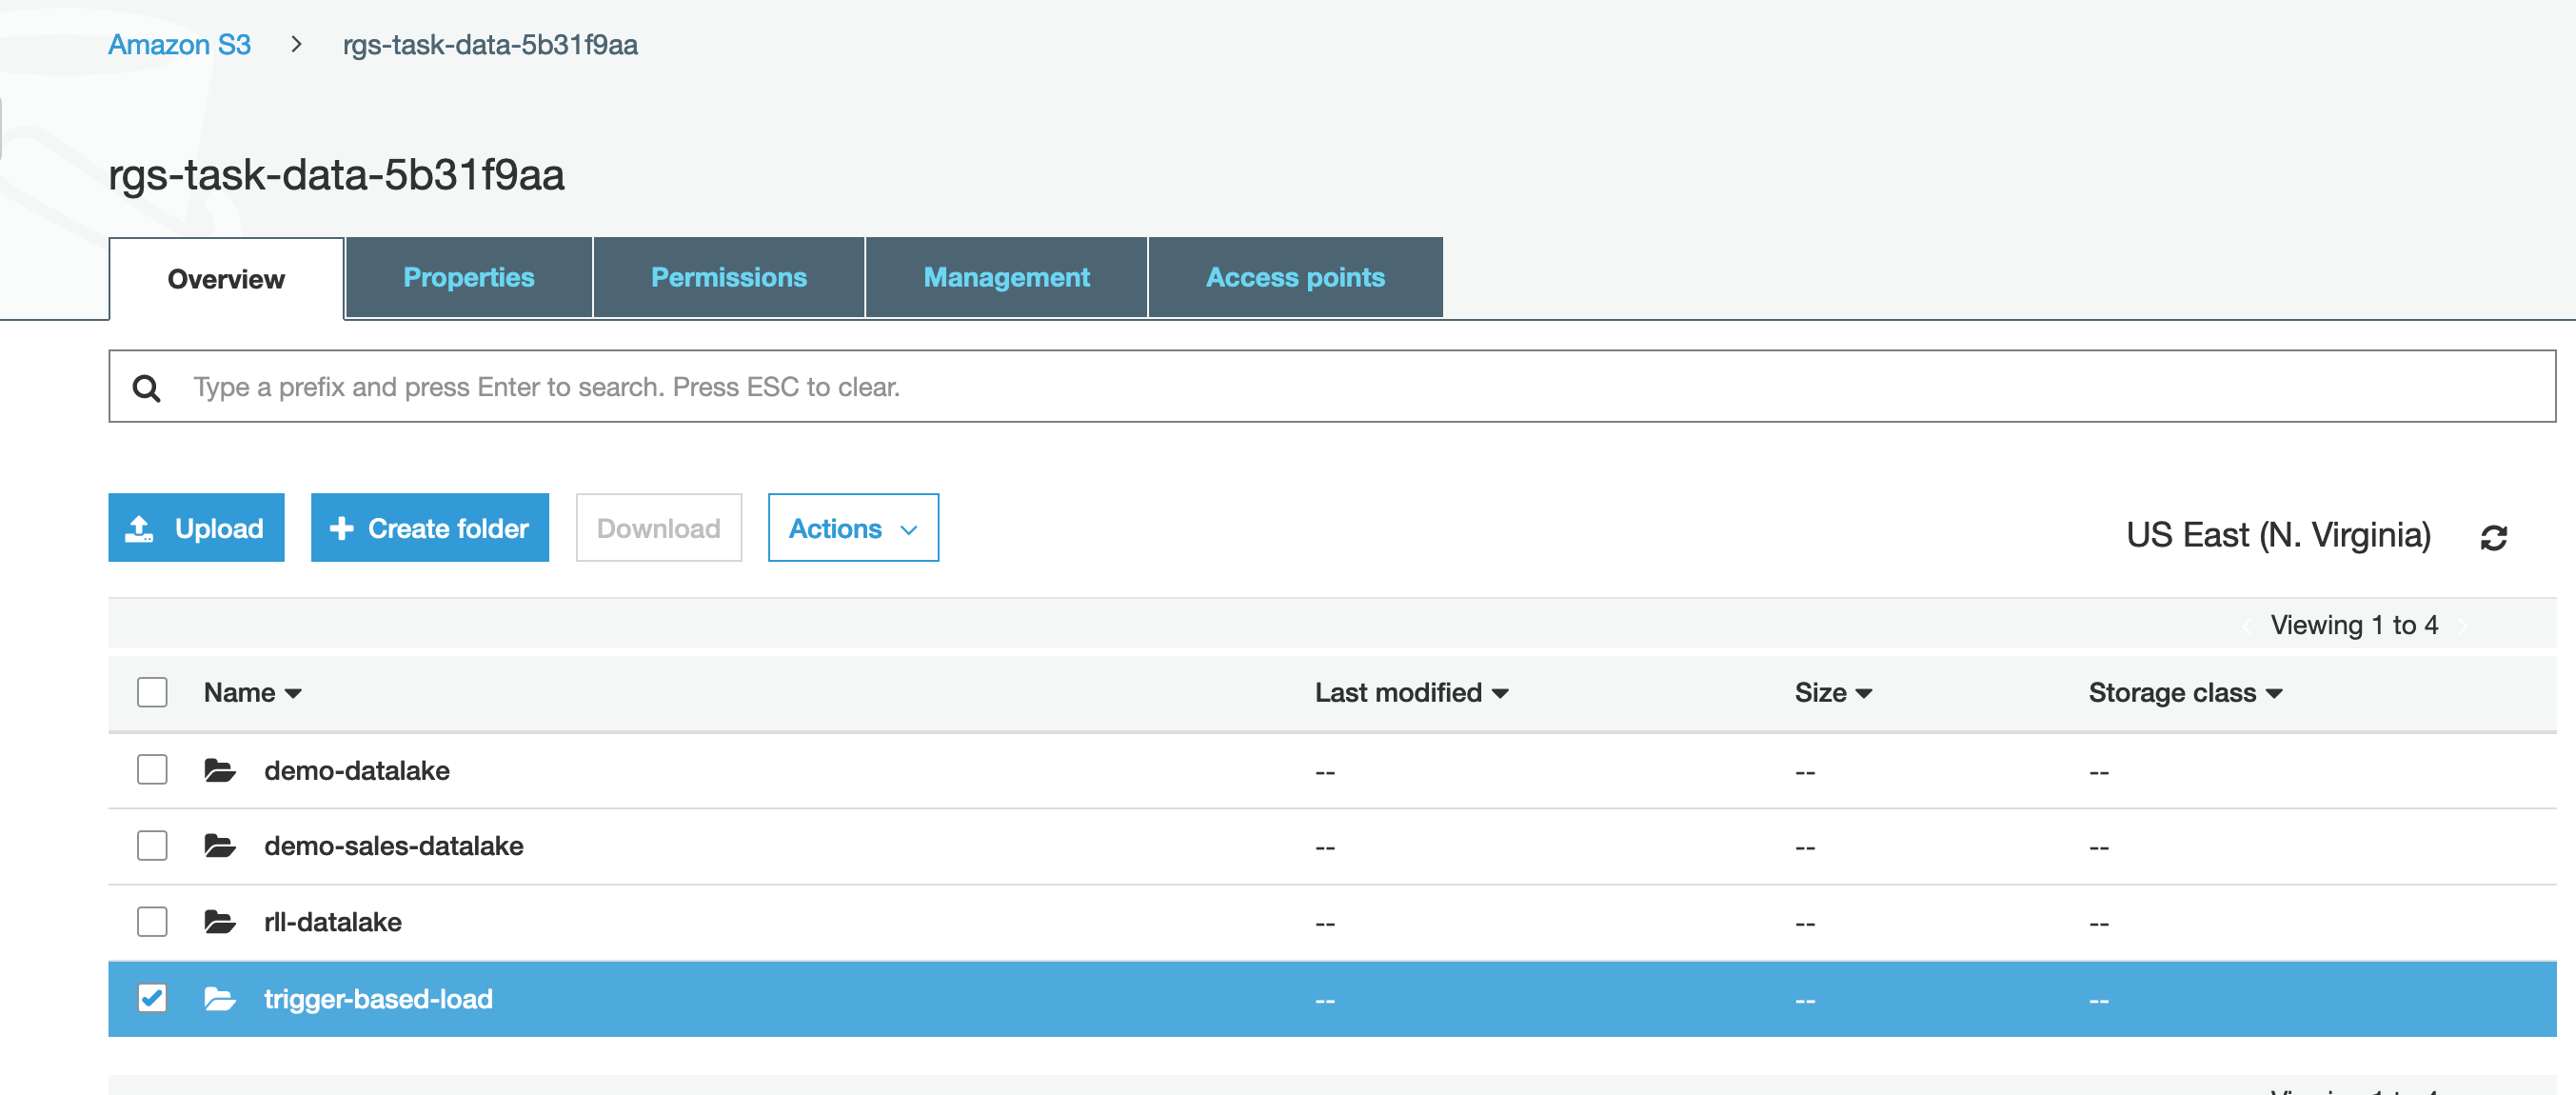The width and height of the screenshot is (2576, 1095).
Task: Open the Management tab
Action: (1005, 277)
